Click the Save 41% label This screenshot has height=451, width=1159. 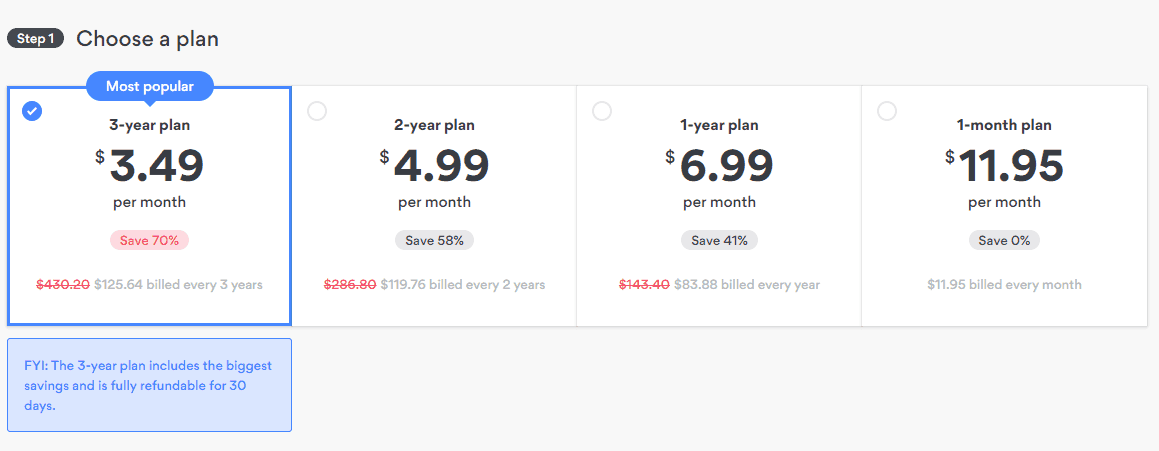pos(719,240)
